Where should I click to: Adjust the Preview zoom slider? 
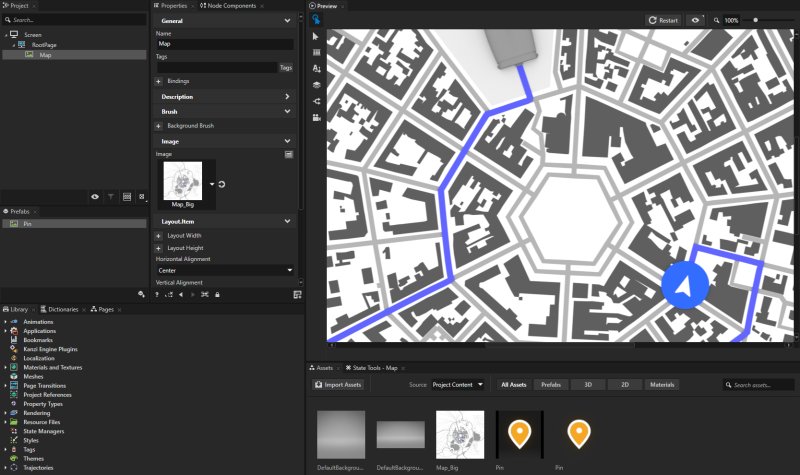pyautogui.click(x=756, y=20)
